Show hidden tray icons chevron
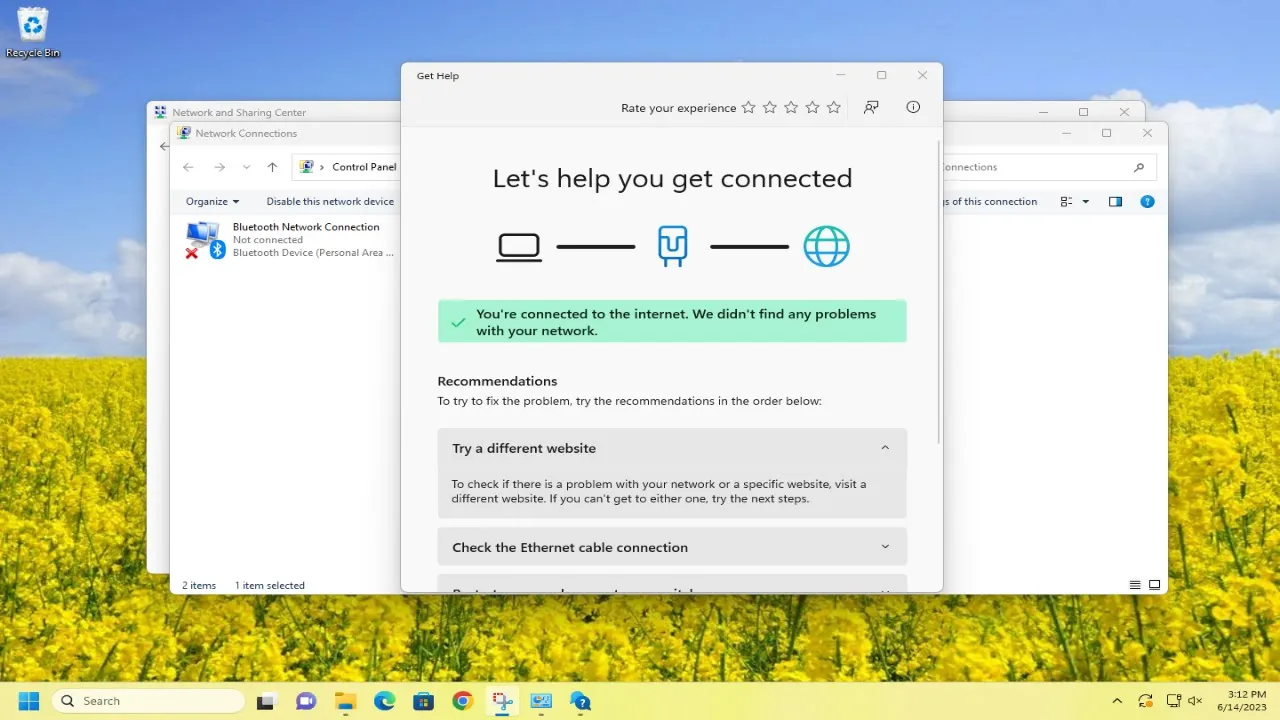The image size is (1280, 720). [1117, 701]
